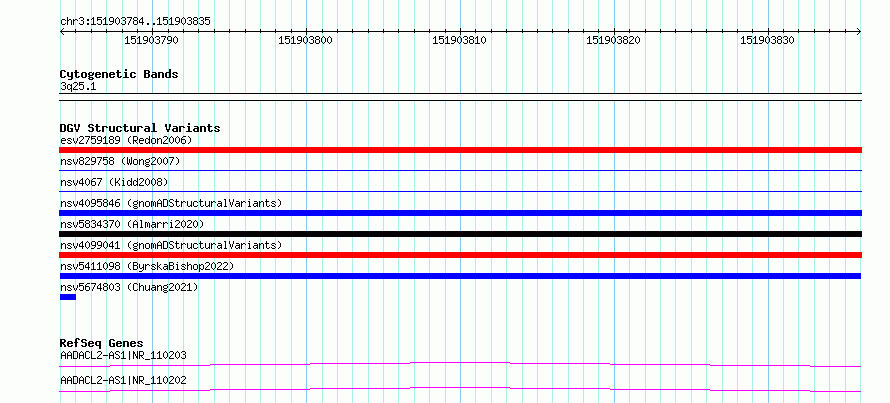Viewport: 890px width, 403px height.
Task: Click the black bar of nsv5834370
Action: coord(460,234)
